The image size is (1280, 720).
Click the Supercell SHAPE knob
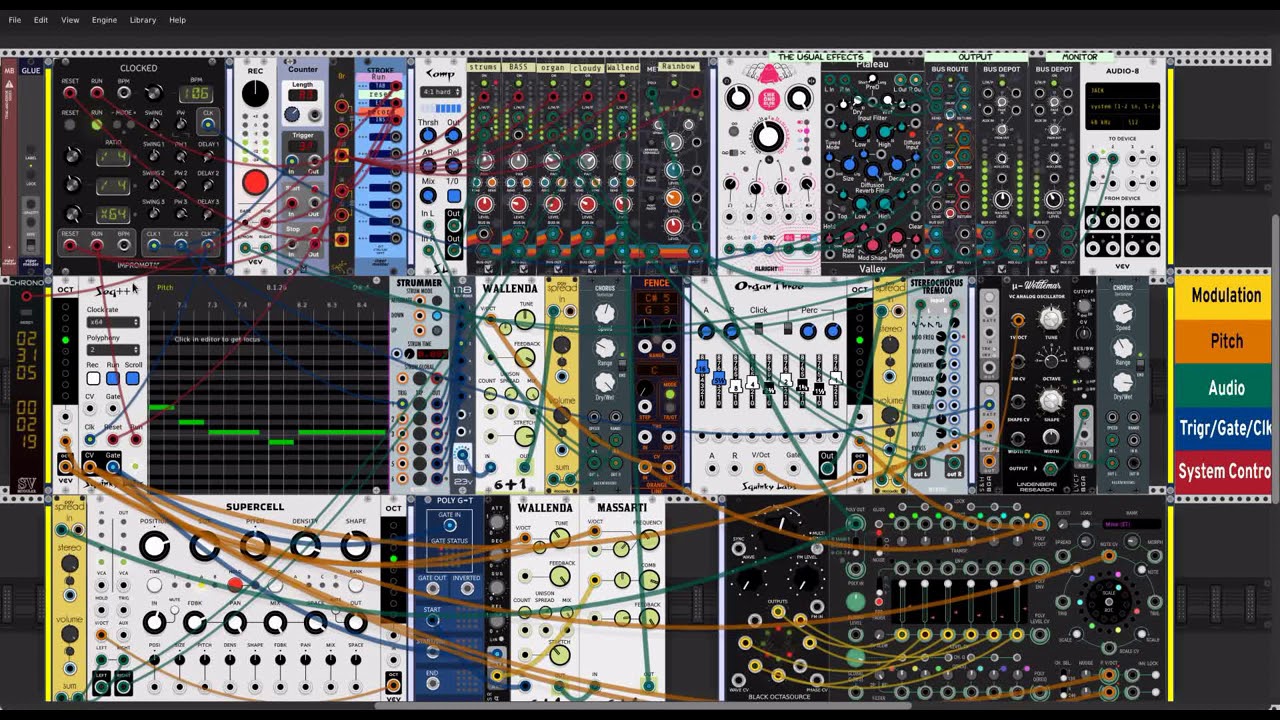pyautogui.click(x=356, y=546)
